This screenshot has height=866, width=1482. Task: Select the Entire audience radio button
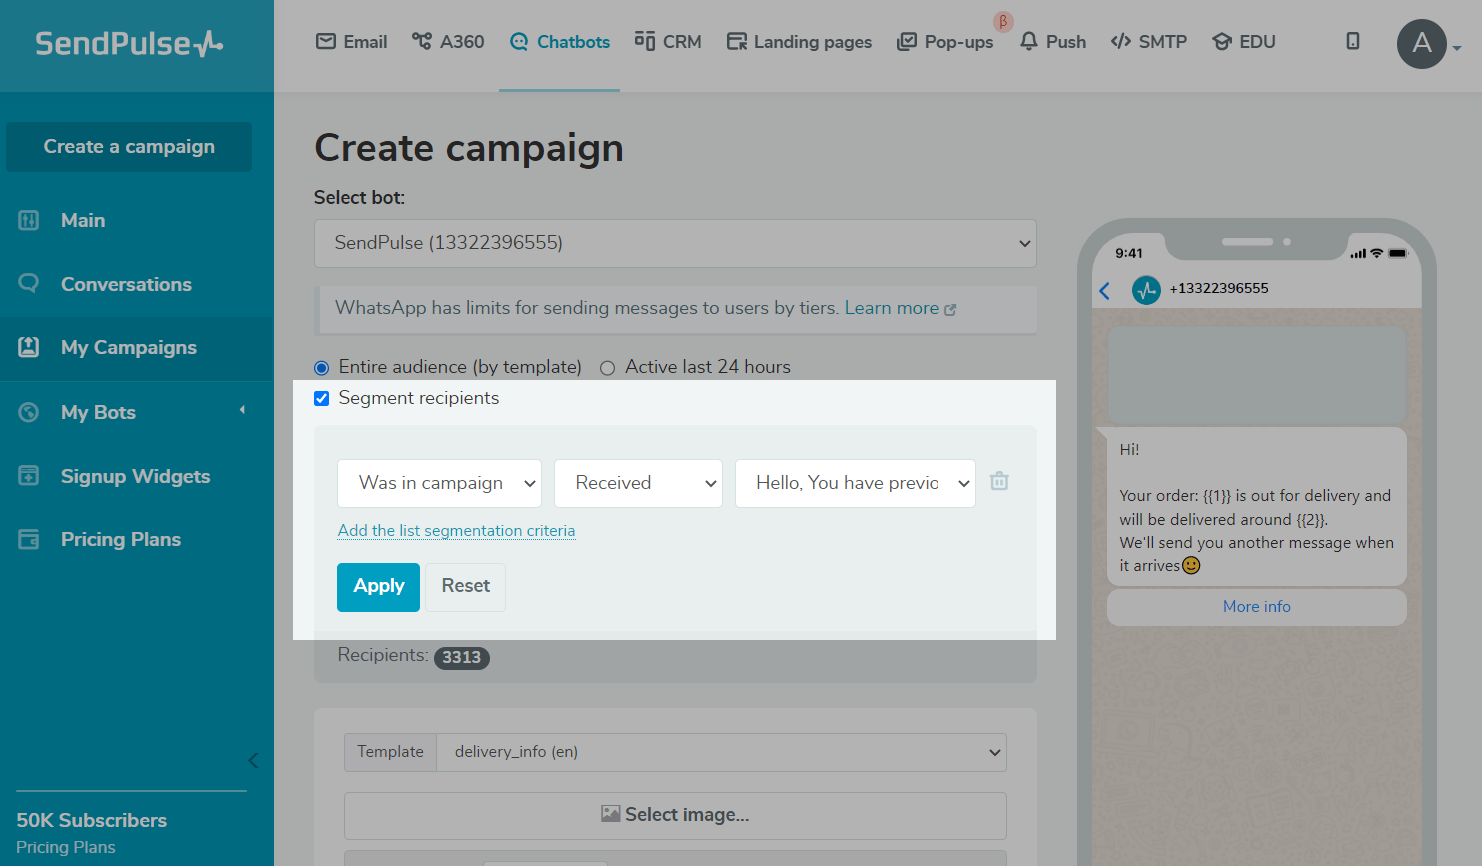pyautogui.click(x=322, y=368)
